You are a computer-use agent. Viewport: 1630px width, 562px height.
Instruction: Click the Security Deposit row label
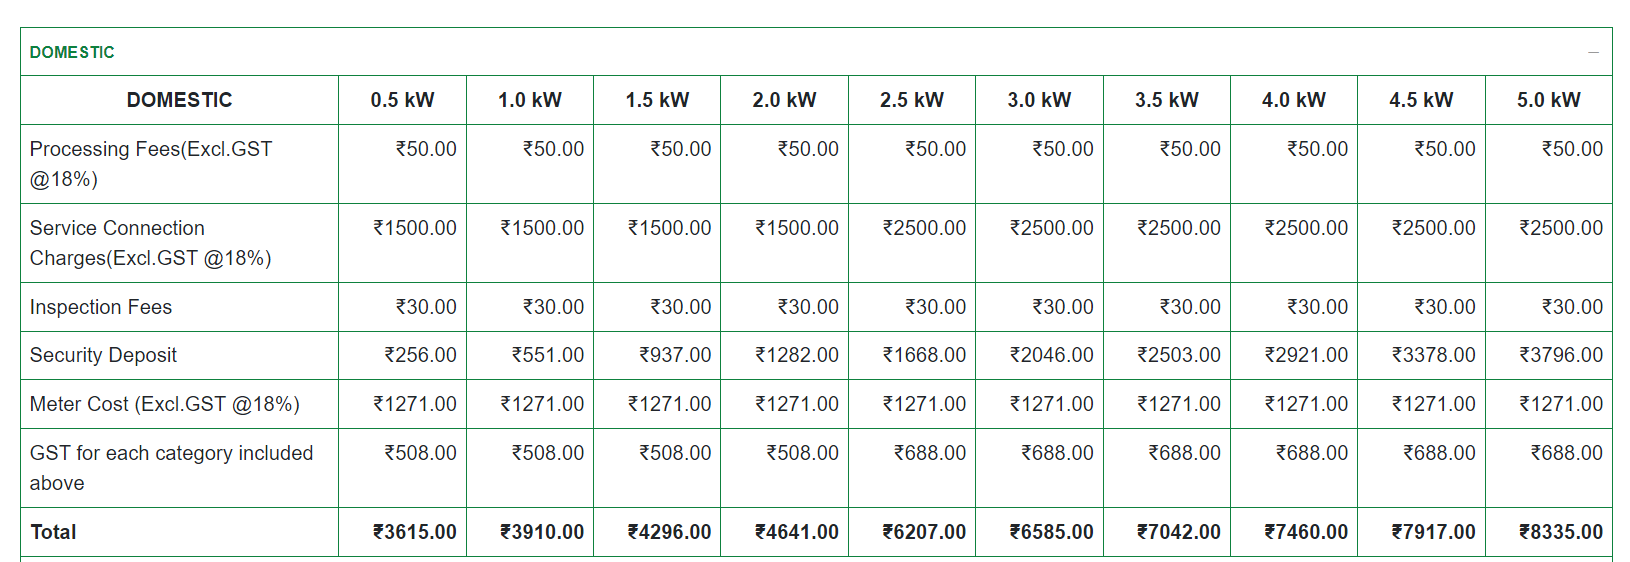103,355
